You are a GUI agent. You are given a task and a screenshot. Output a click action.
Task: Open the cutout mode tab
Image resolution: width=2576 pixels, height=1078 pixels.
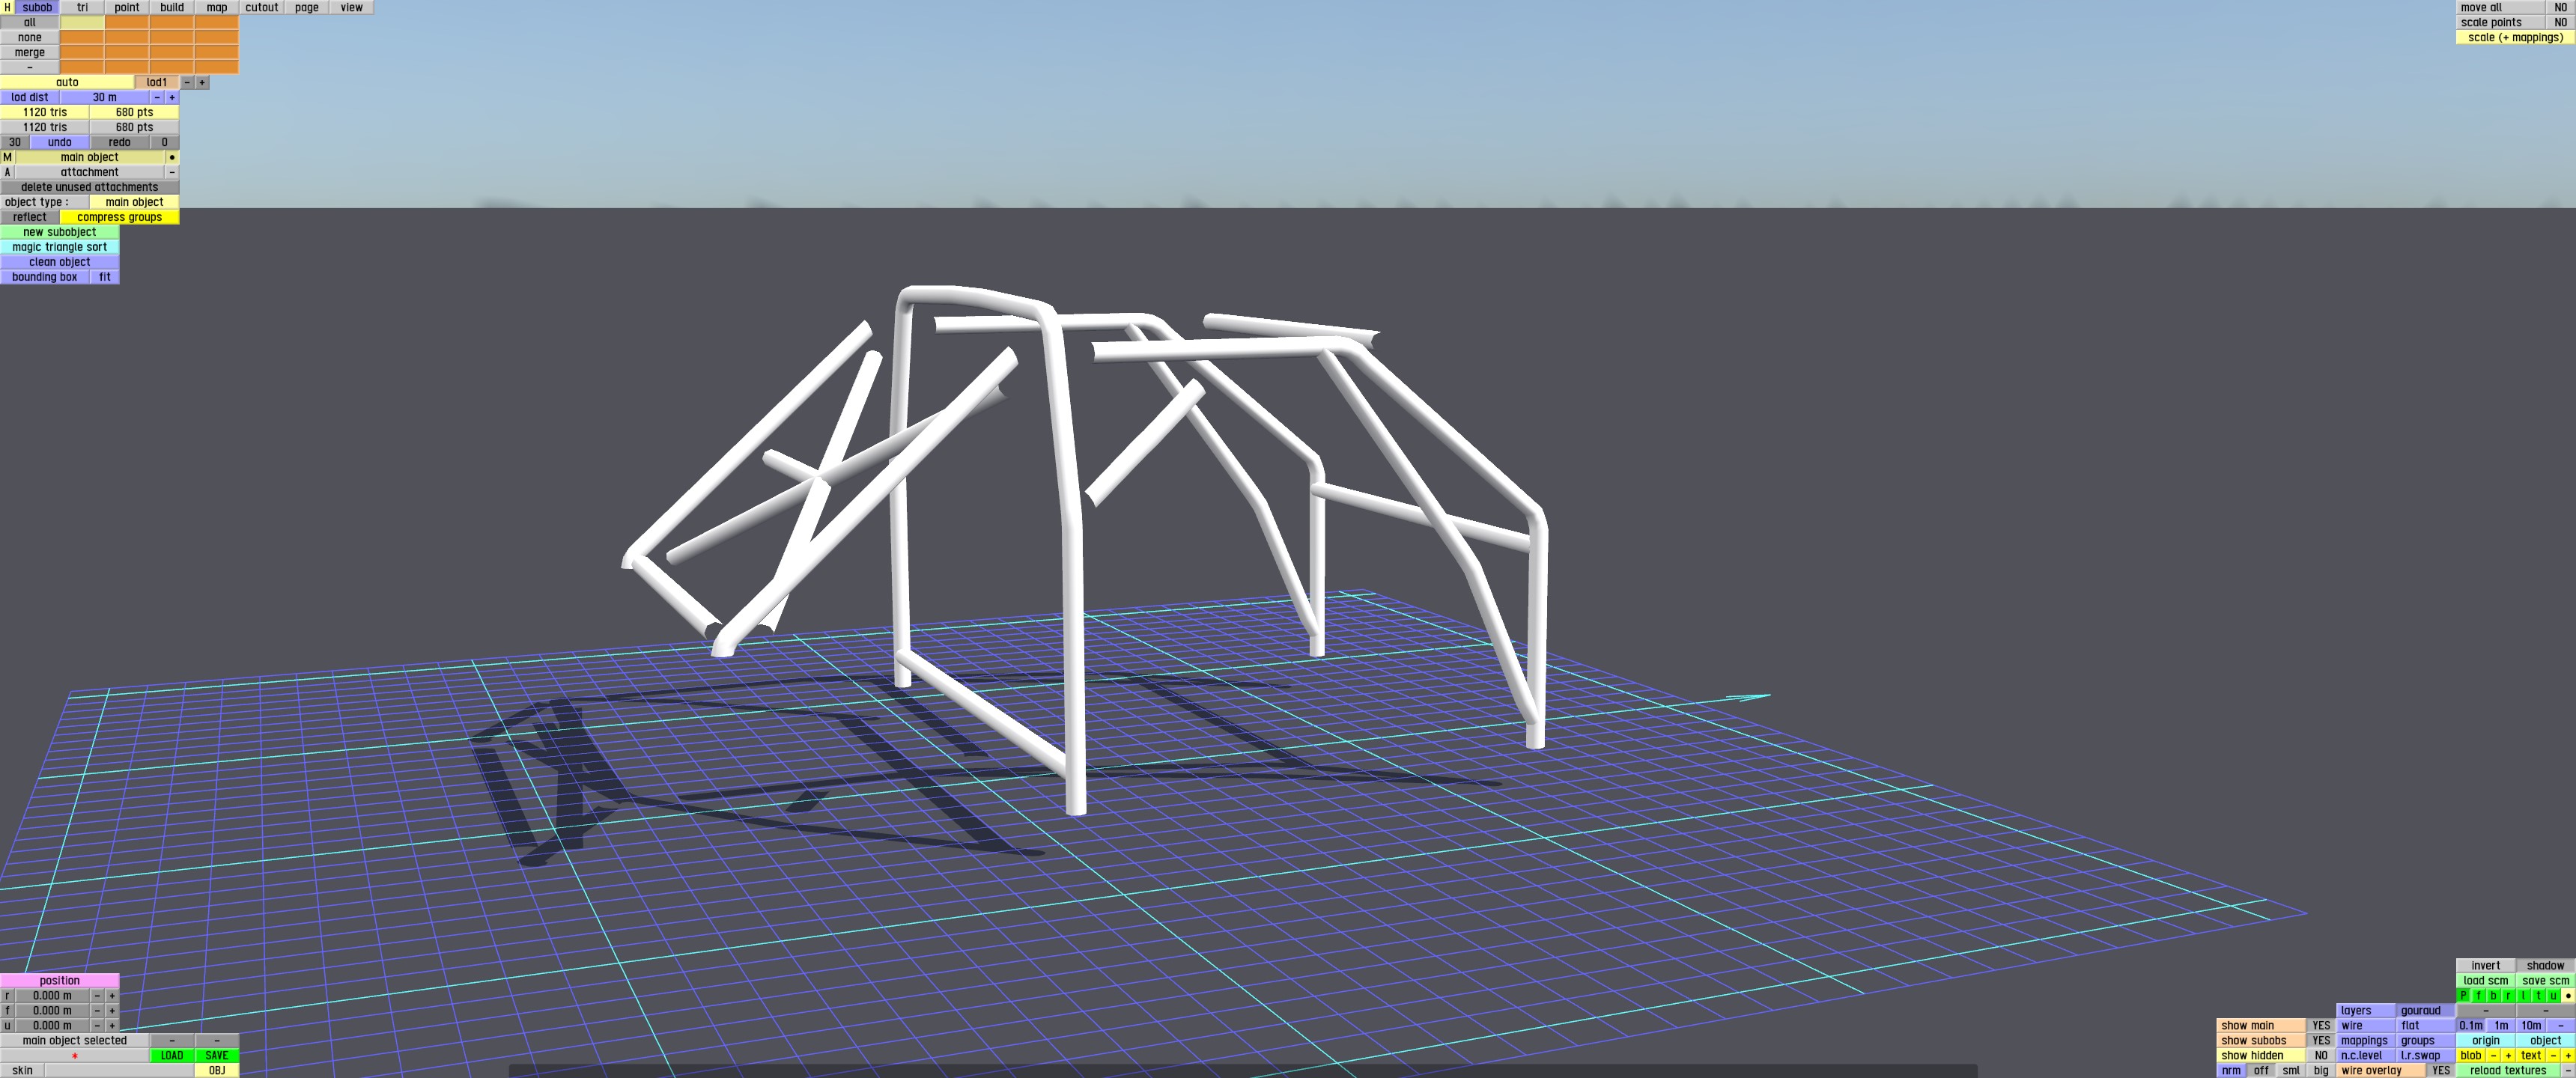(x=262, y=7)
